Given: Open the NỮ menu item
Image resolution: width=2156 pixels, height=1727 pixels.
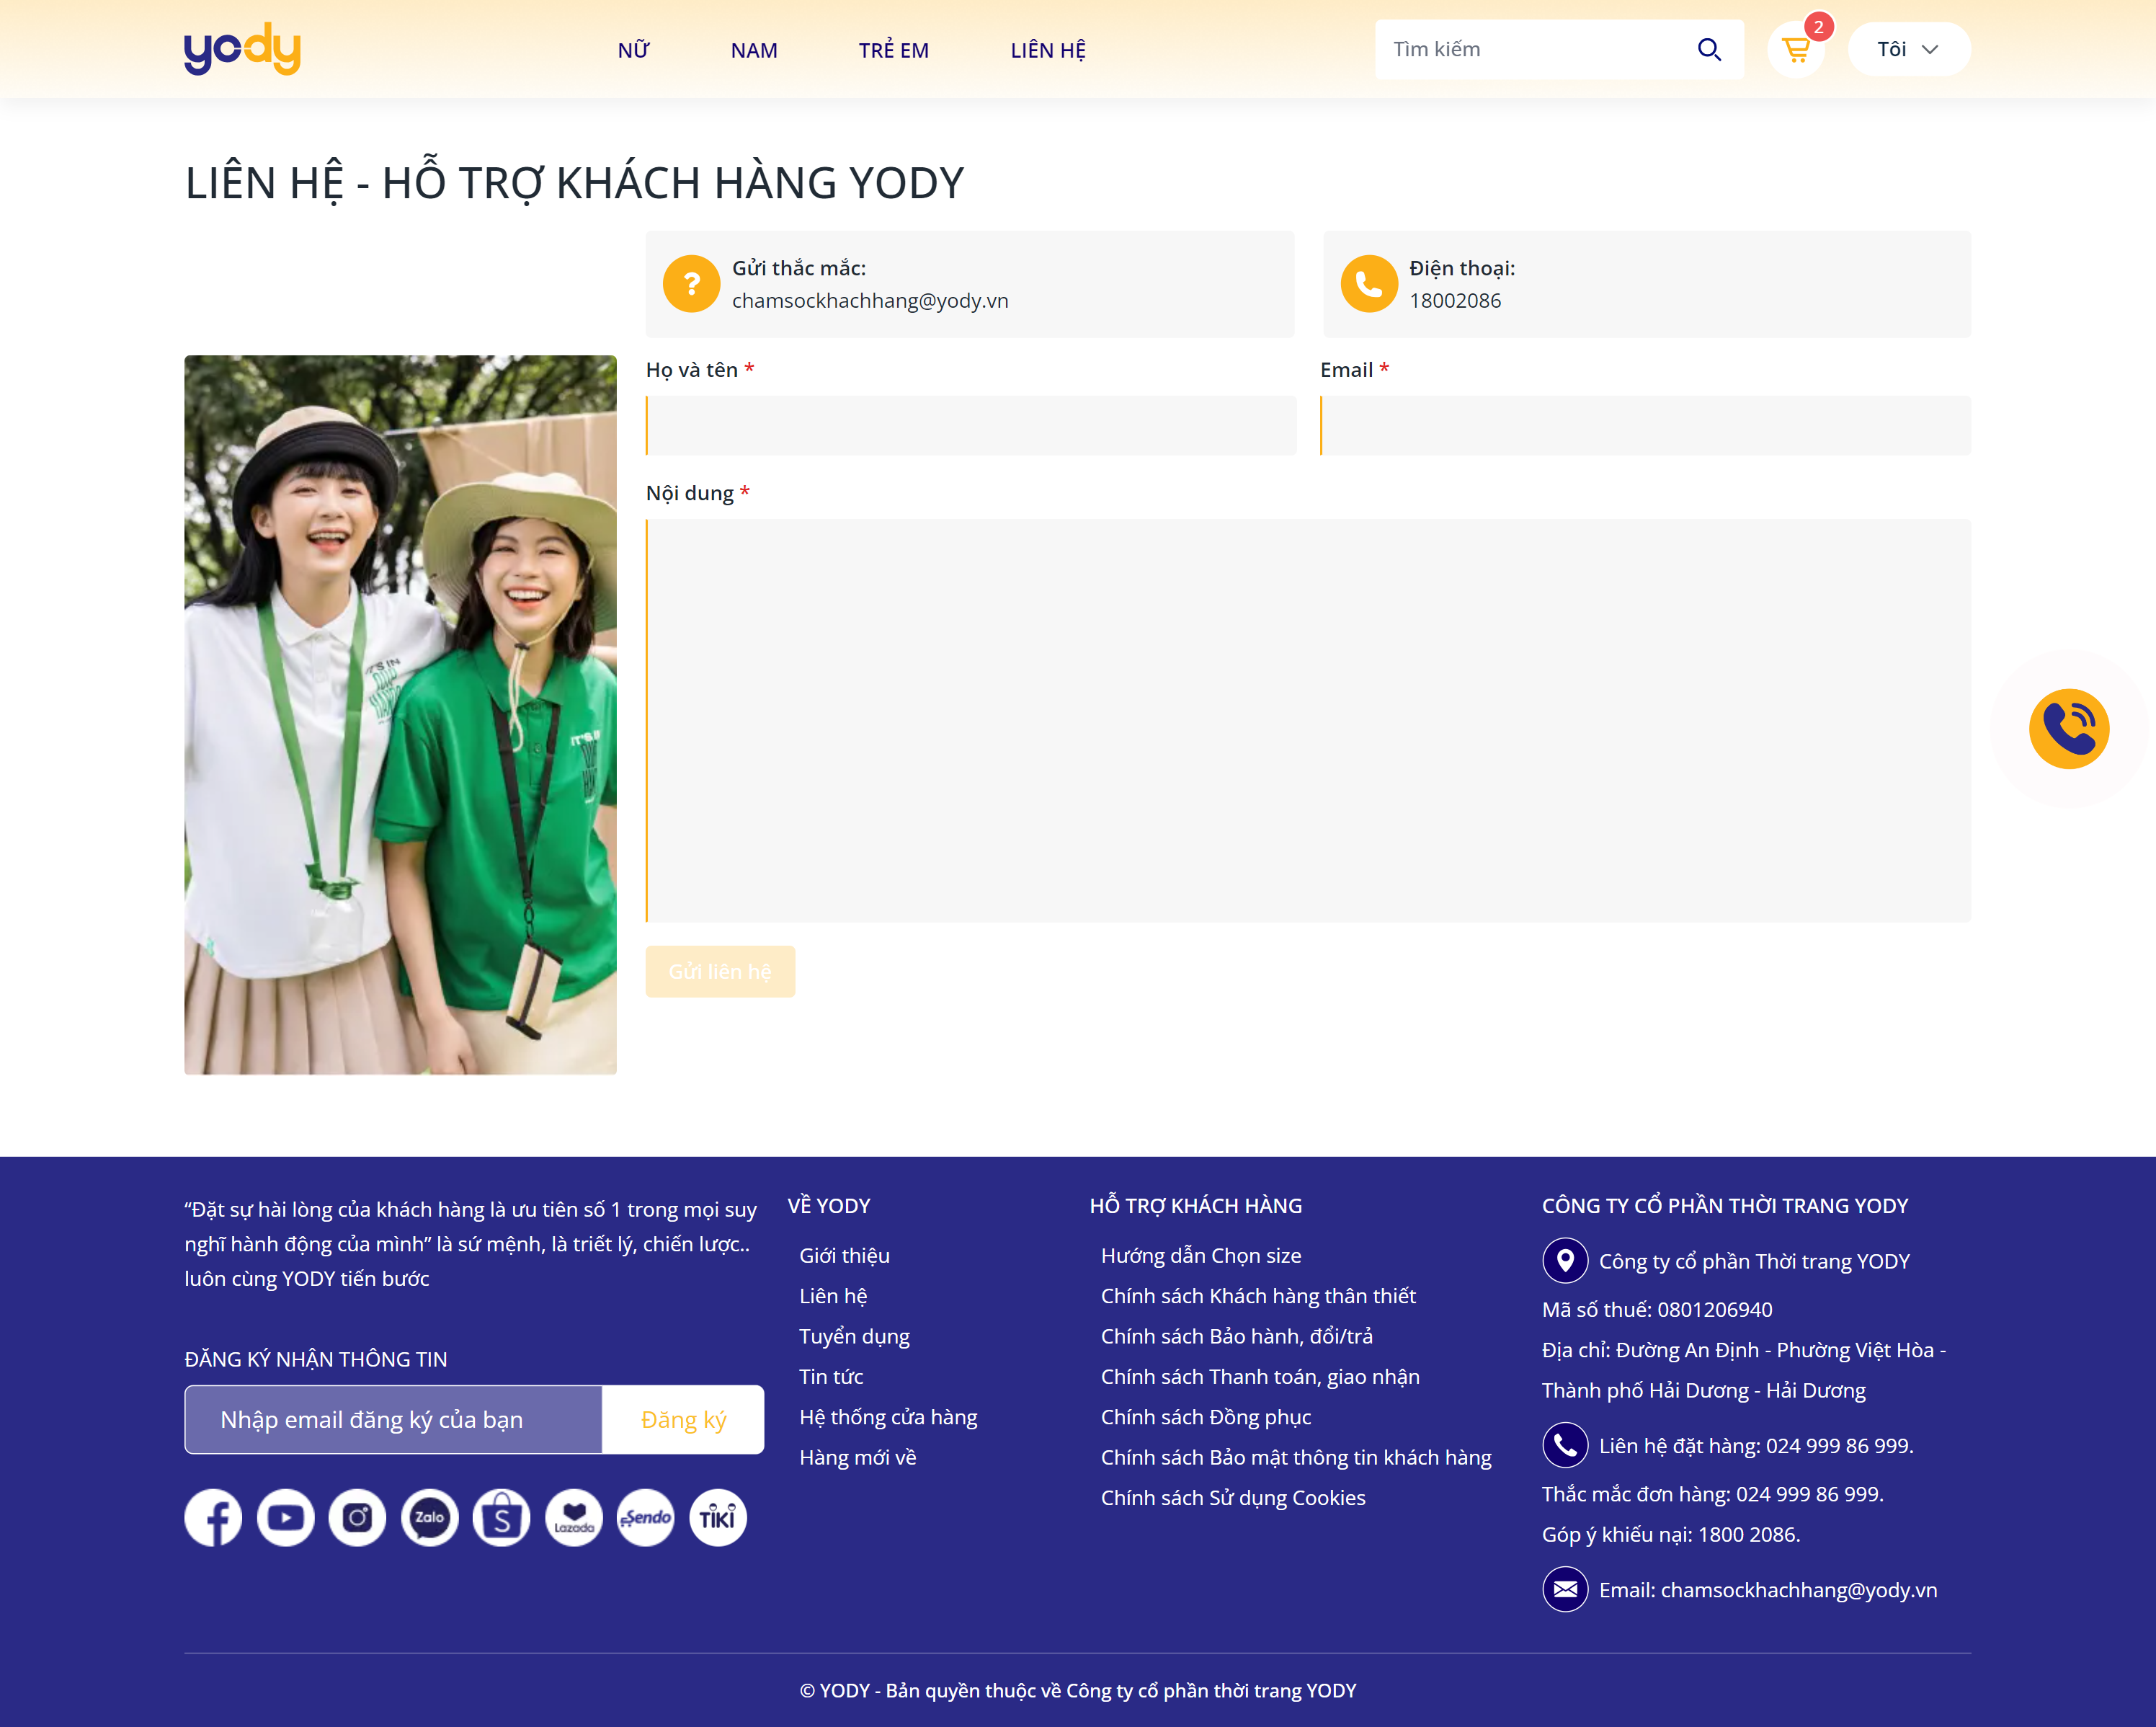Looking at the screenshot, I should click(633, 51).
